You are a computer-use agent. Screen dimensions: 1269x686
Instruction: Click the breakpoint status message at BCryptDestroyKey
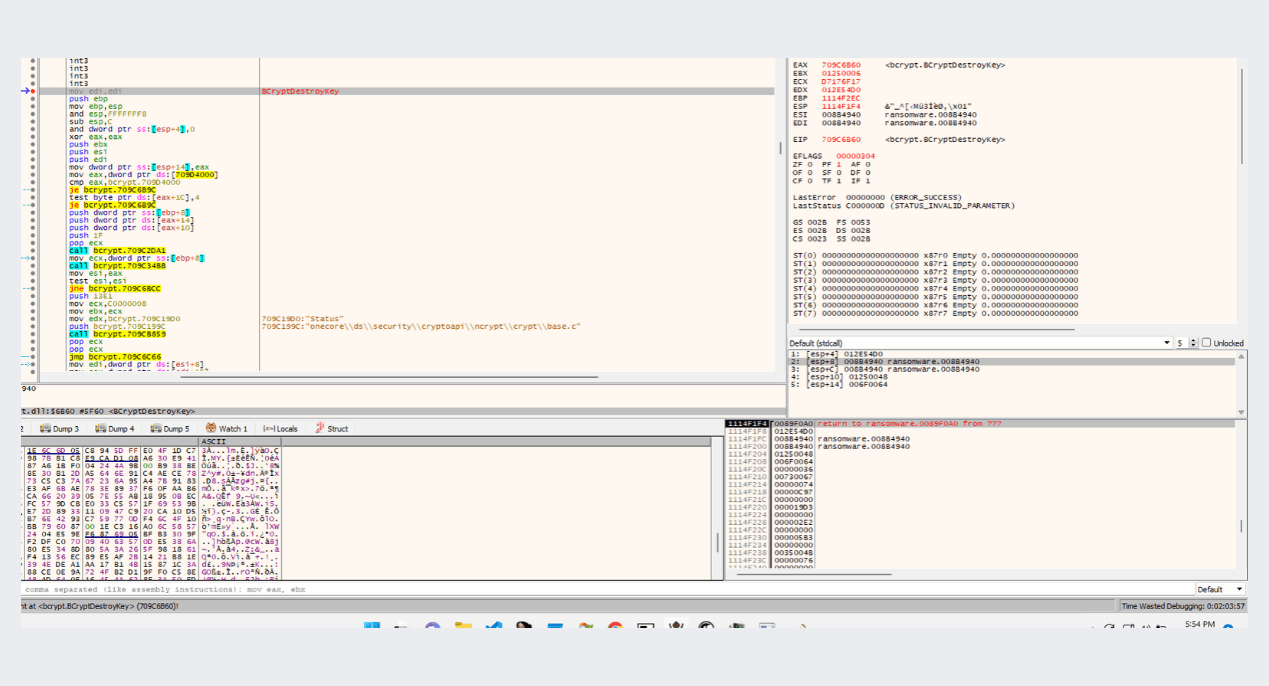pos(100,606)
